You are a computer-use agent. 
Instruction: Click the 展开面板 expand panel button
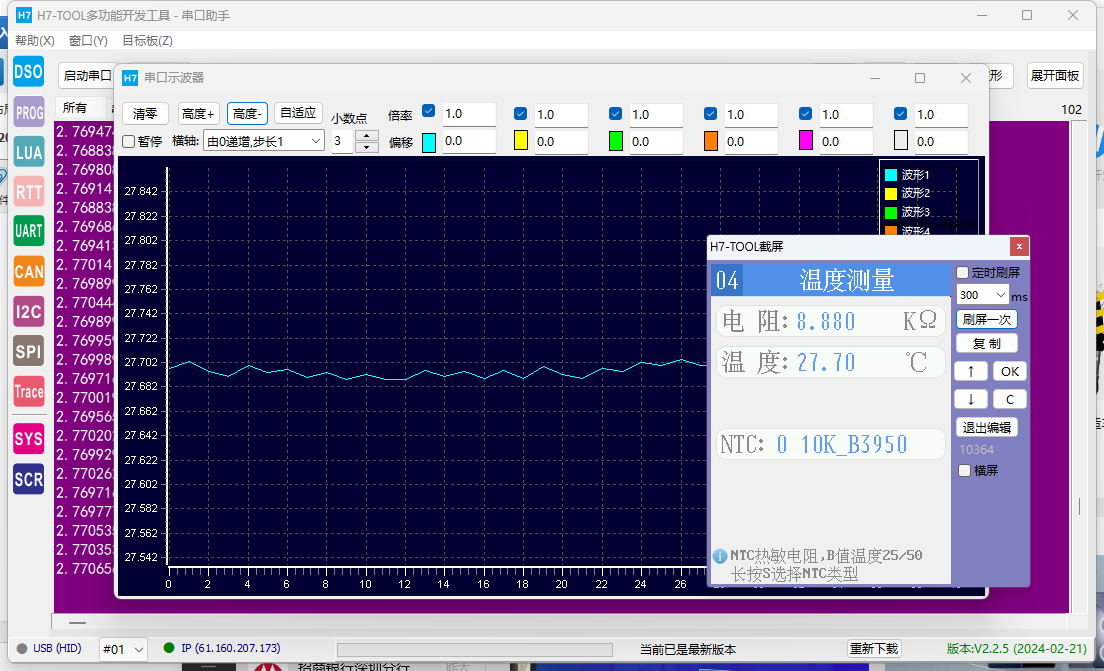1055,75
